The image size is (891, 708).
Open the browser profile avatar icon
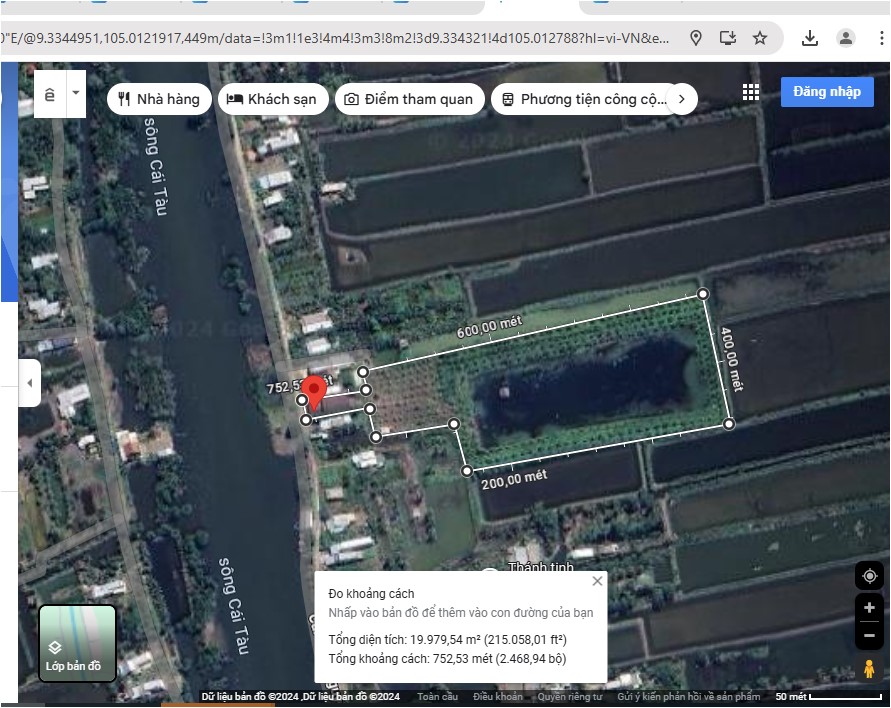tap(846, 38)
